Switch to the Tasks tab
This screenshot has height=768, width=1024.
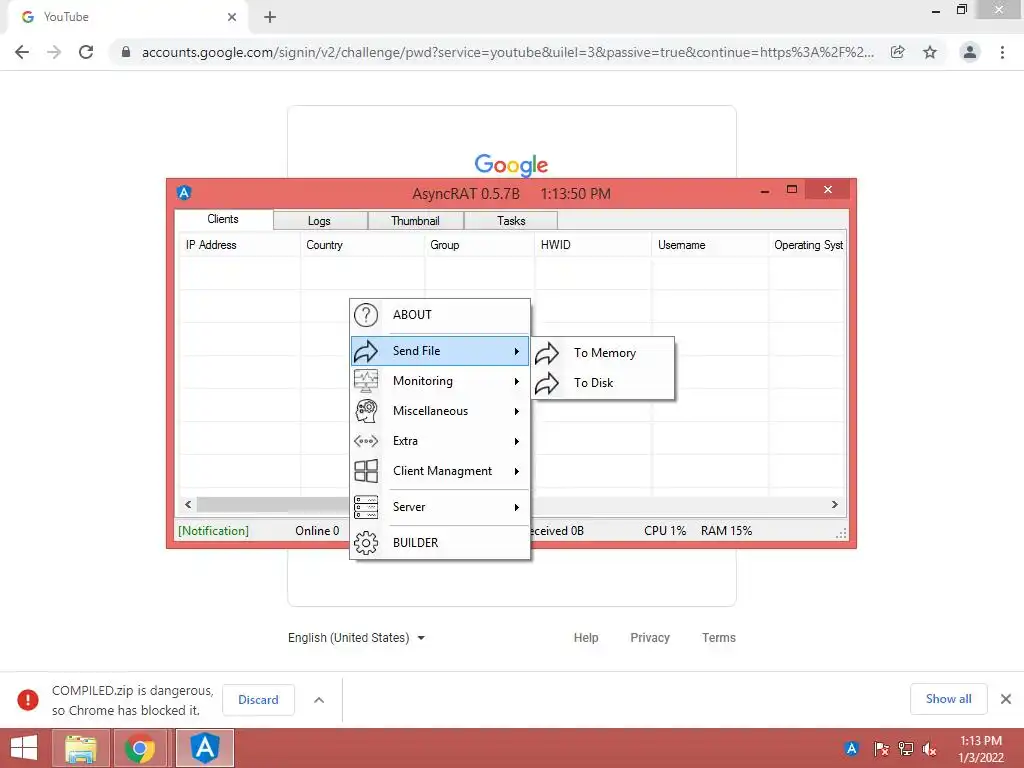tap(511, 221)
